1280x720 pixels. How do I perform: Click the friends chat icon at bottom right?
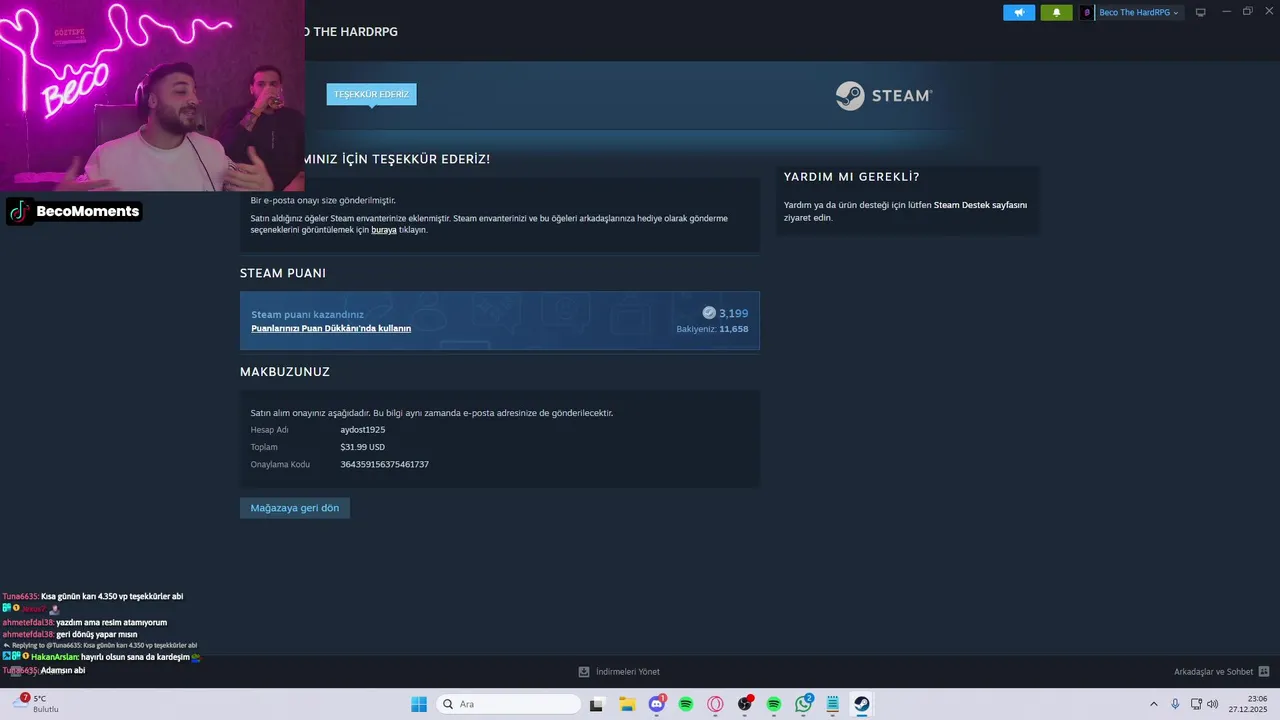tap(1264, 672)
